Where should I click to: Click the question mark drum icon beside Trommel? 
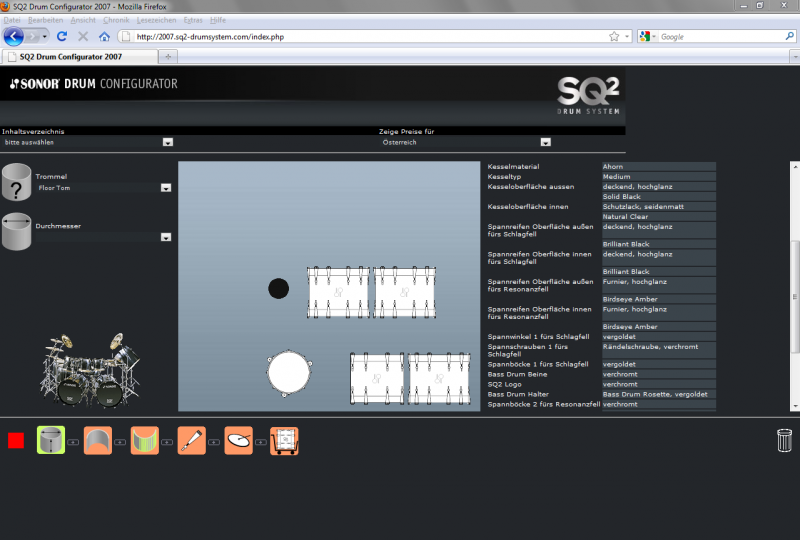16,182
